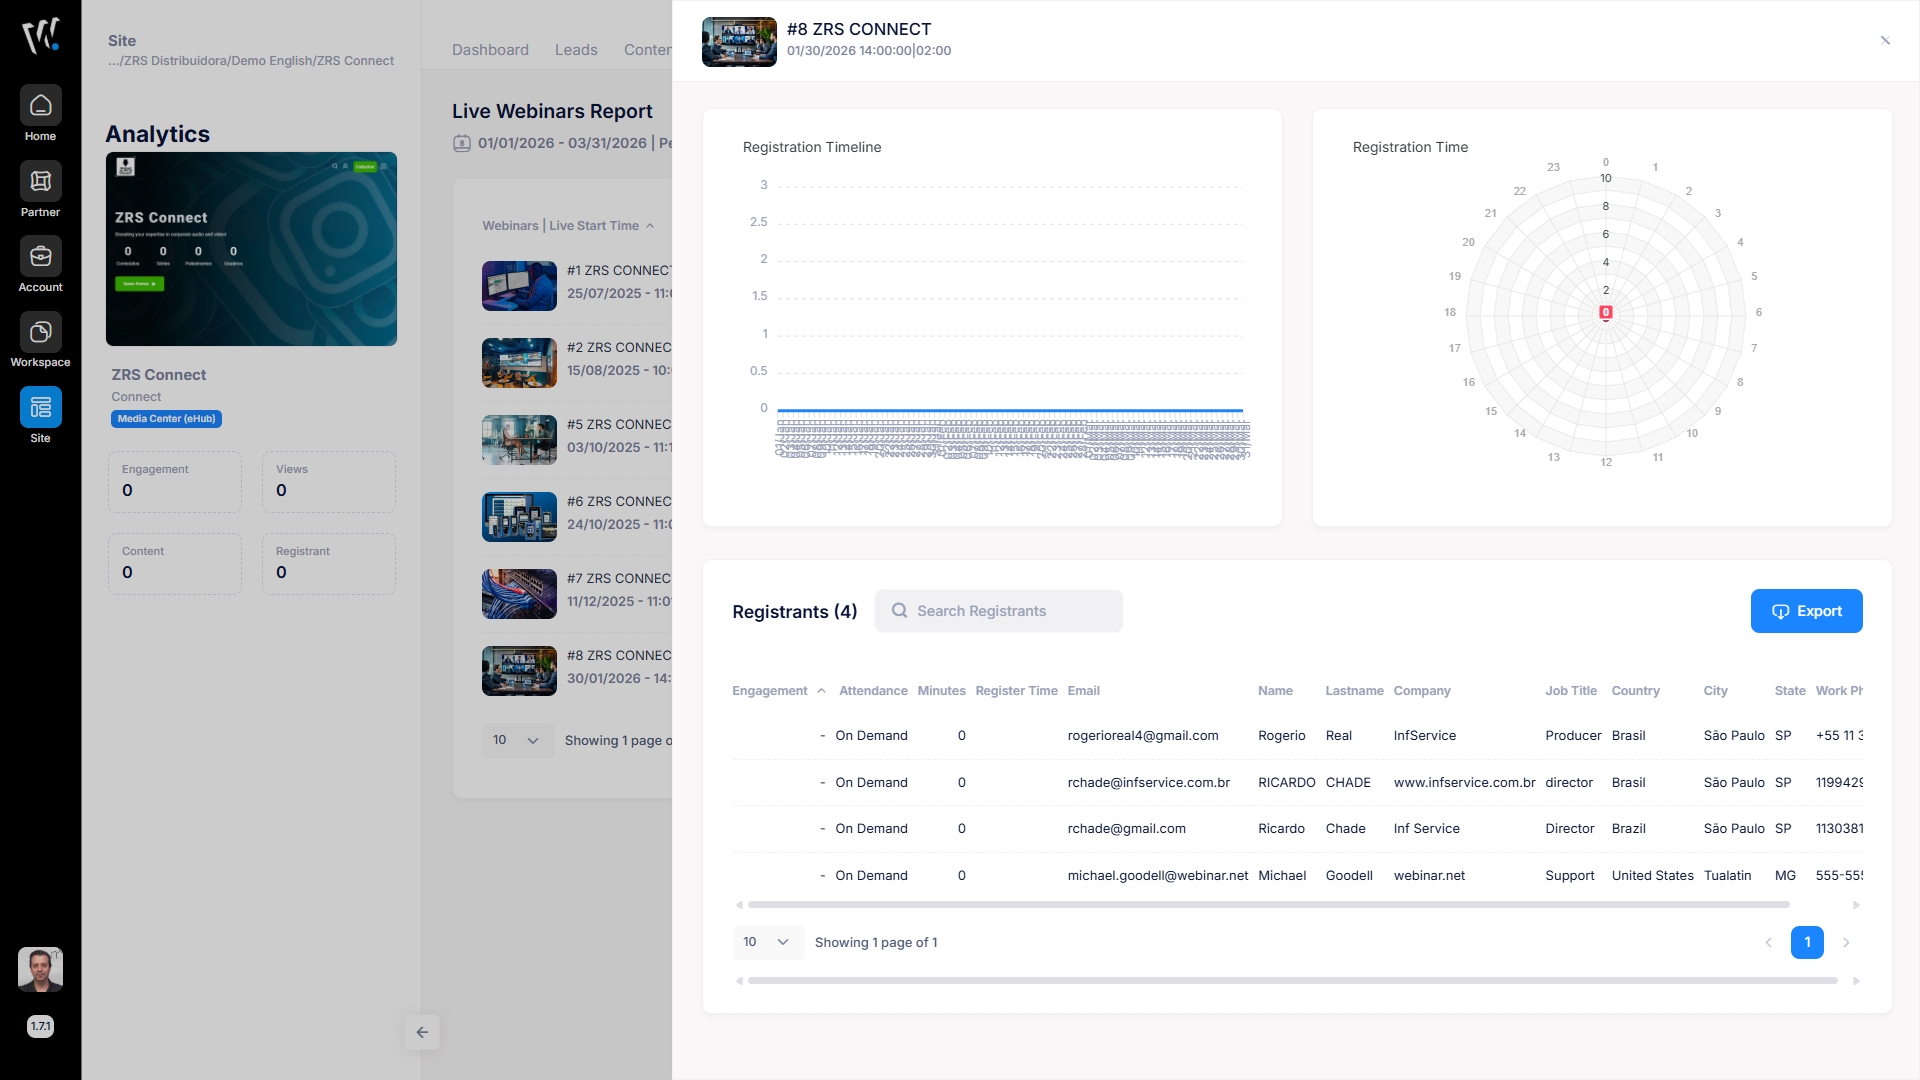The width and height of the screenshot is (1920, 1080).
Task: Close the #8 ZRS CONNECT detail panel
Action: coord(1885,41)
